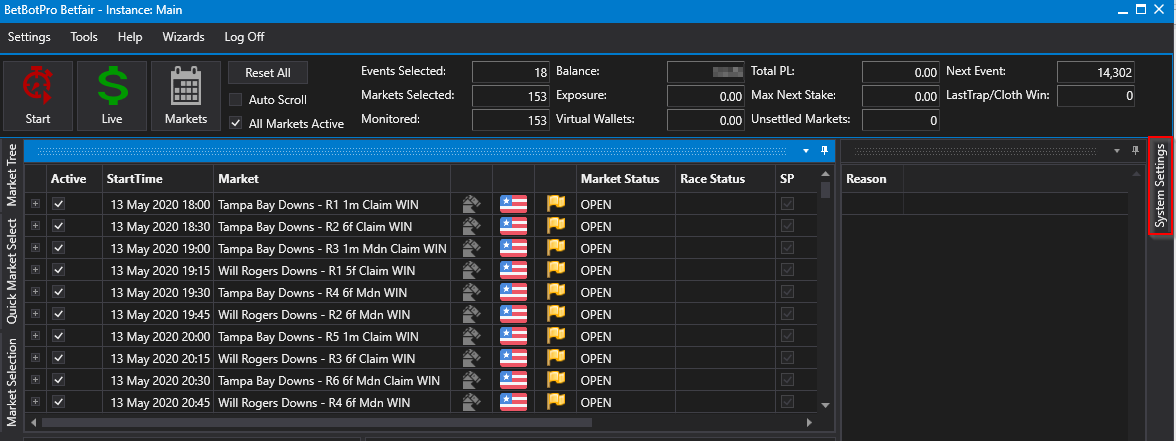
Task: Click US flag icon for Will Rogers R3
Action: point(514,358)
